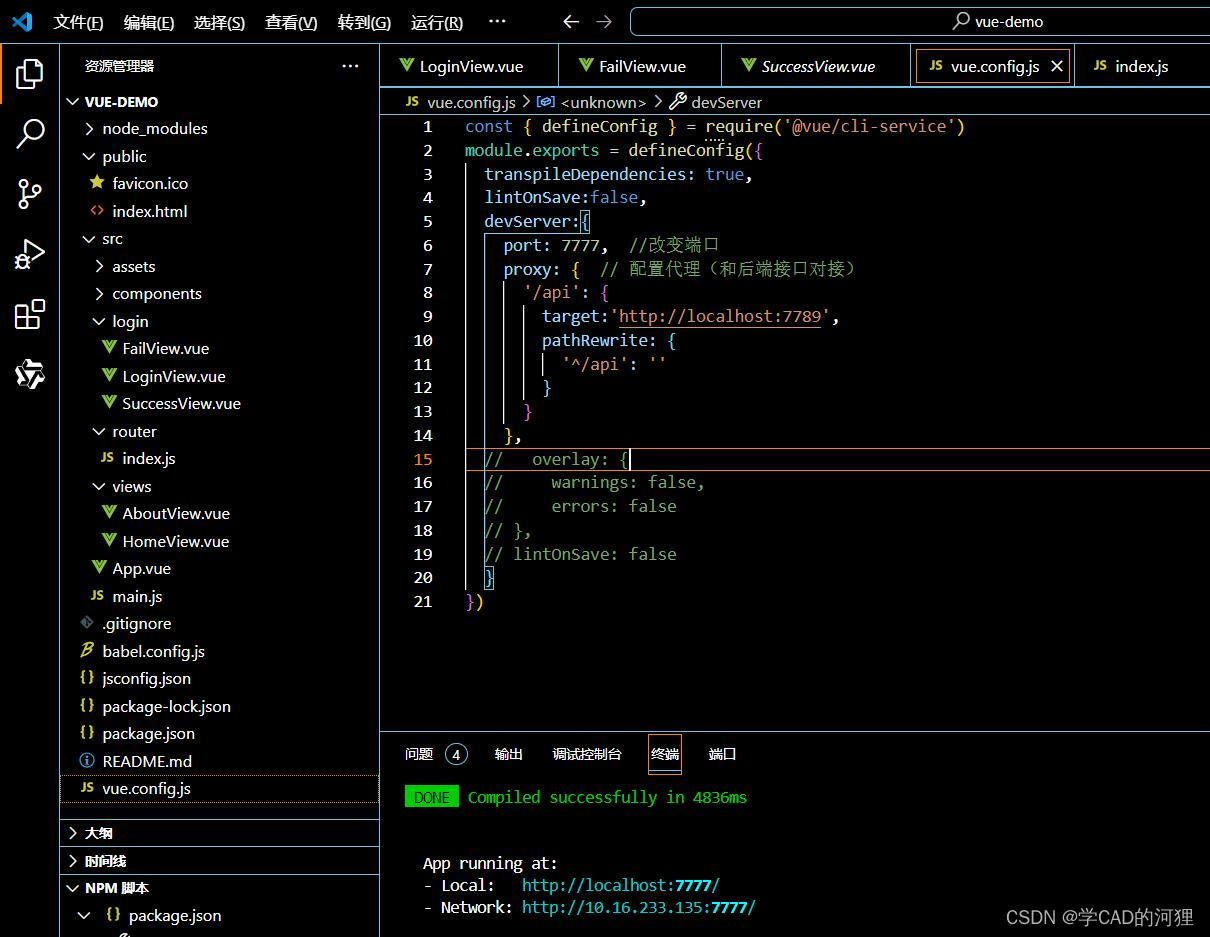Screen dimensions: 1210x937
Task: Click the wrench icon next to devServer breadcrumb
Action: click(677, 101)
